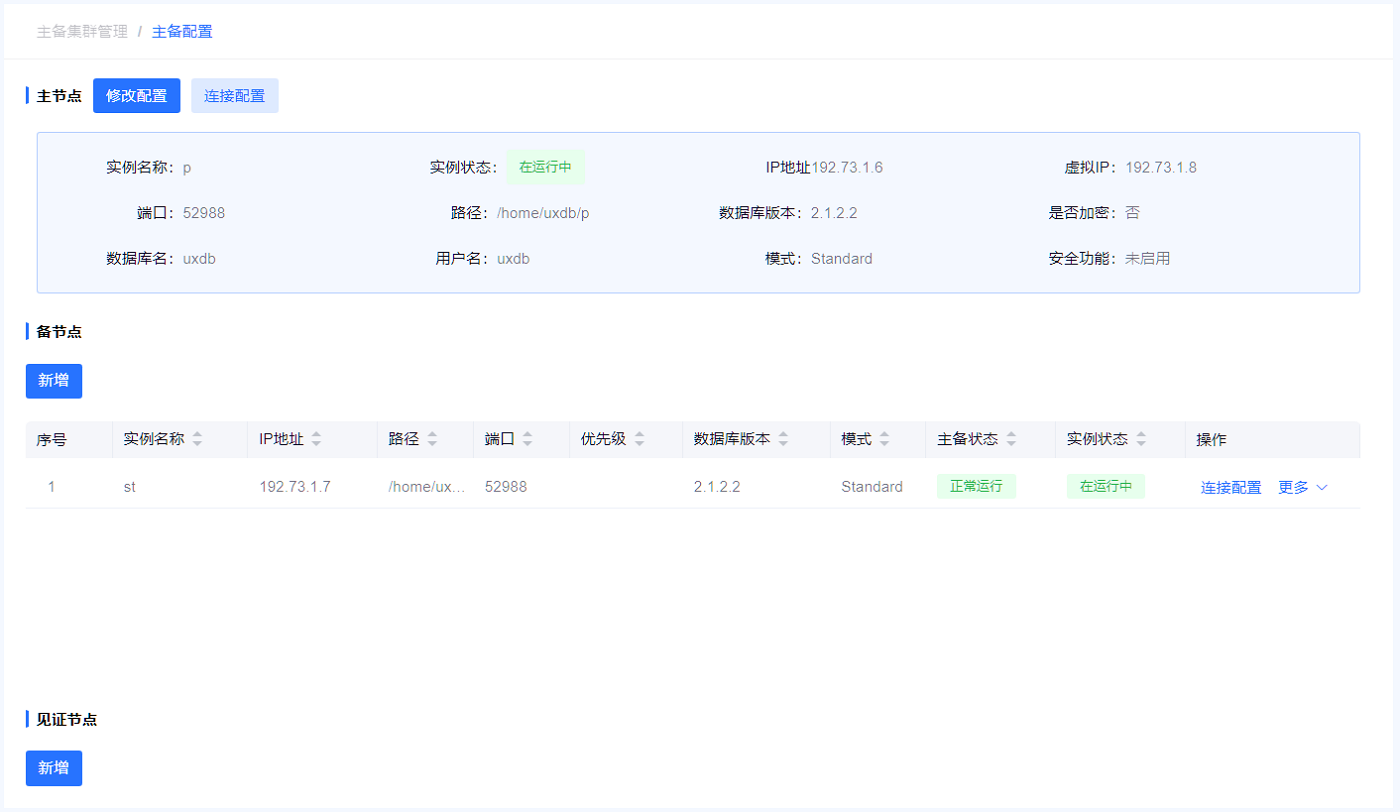This screenshot has width=1400, height=812.
Task: Sort by 端口 column arrows
Action: tap(527, 439)
